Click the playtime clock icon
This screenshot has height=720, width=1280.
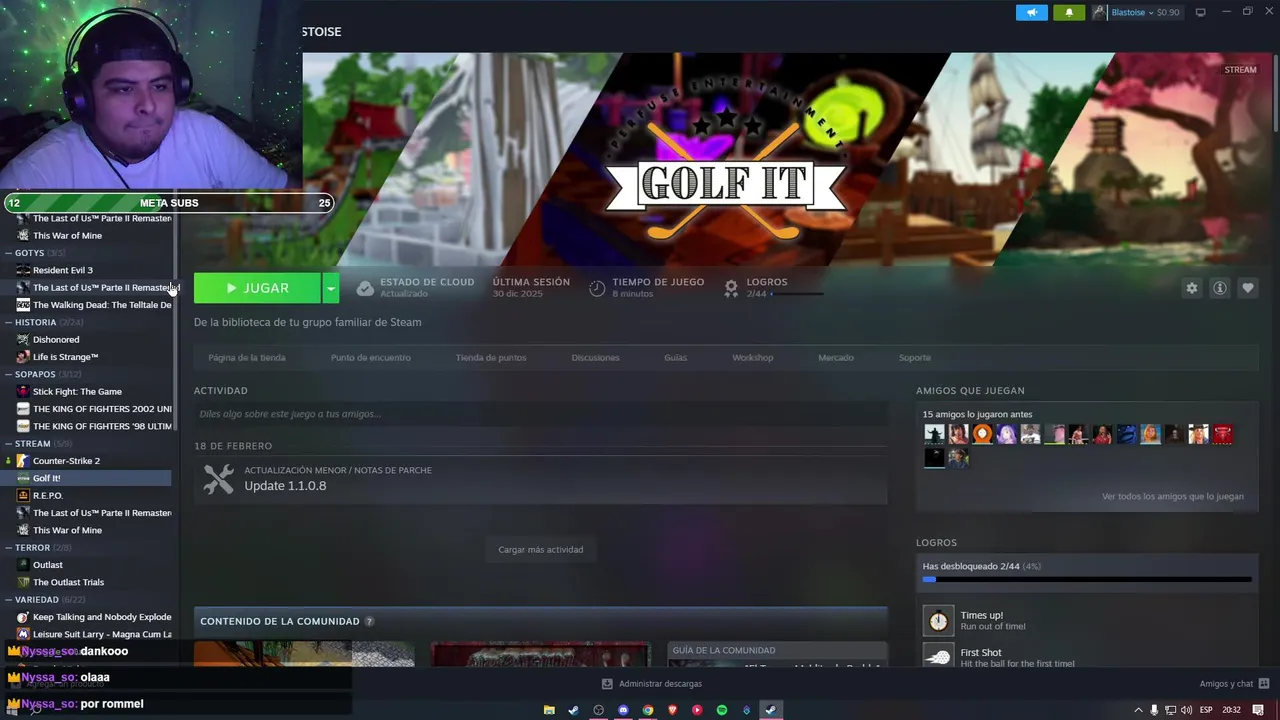597,288
